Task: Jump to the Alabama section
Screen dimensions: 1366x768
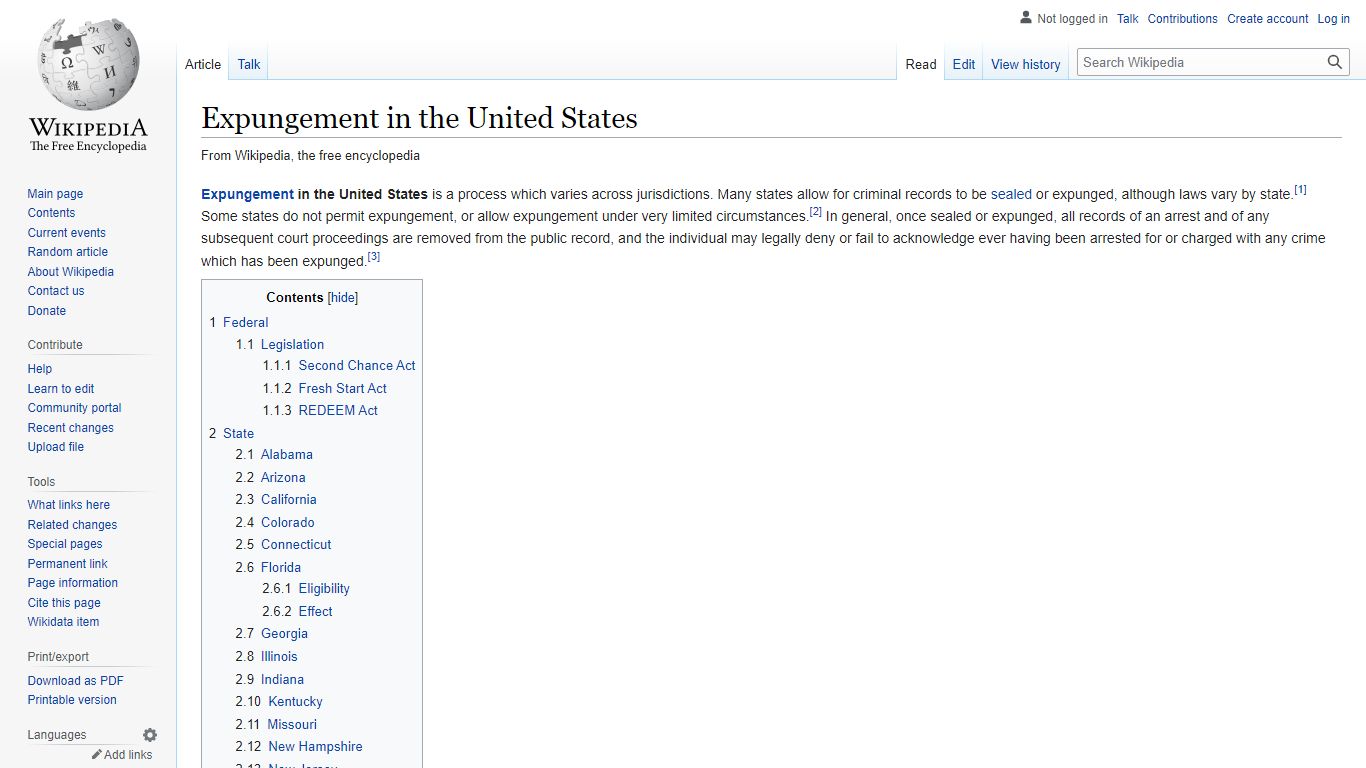Action: (274, 454)
